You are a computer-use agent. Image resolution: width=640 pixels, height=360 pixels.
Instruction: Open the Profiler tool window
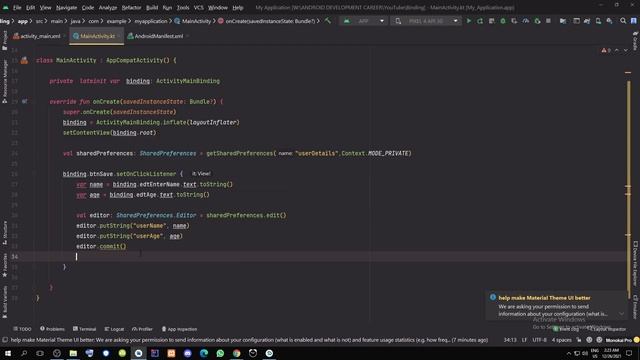[142, 329]
